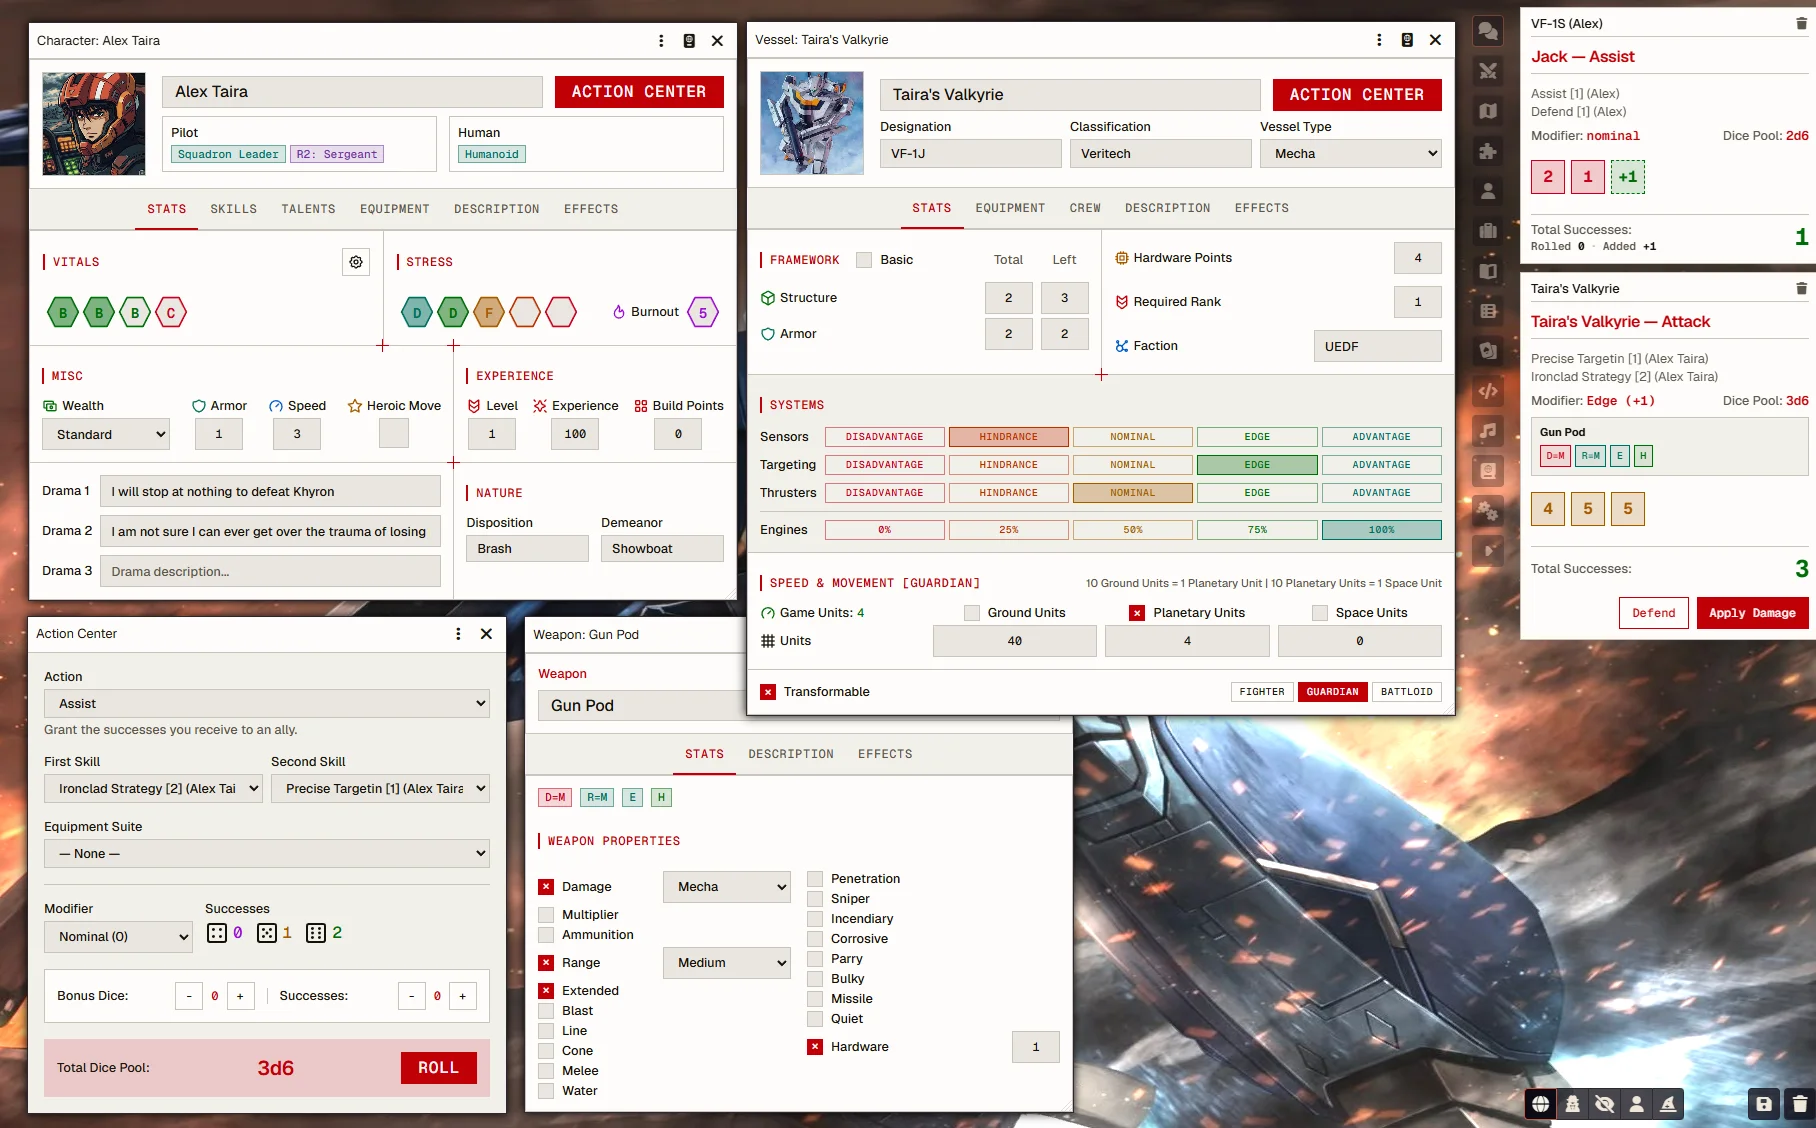Screen dimensions: 1816x1128
Task: Select the zero-successes dice icon
Action: click(x=217, y=933)
